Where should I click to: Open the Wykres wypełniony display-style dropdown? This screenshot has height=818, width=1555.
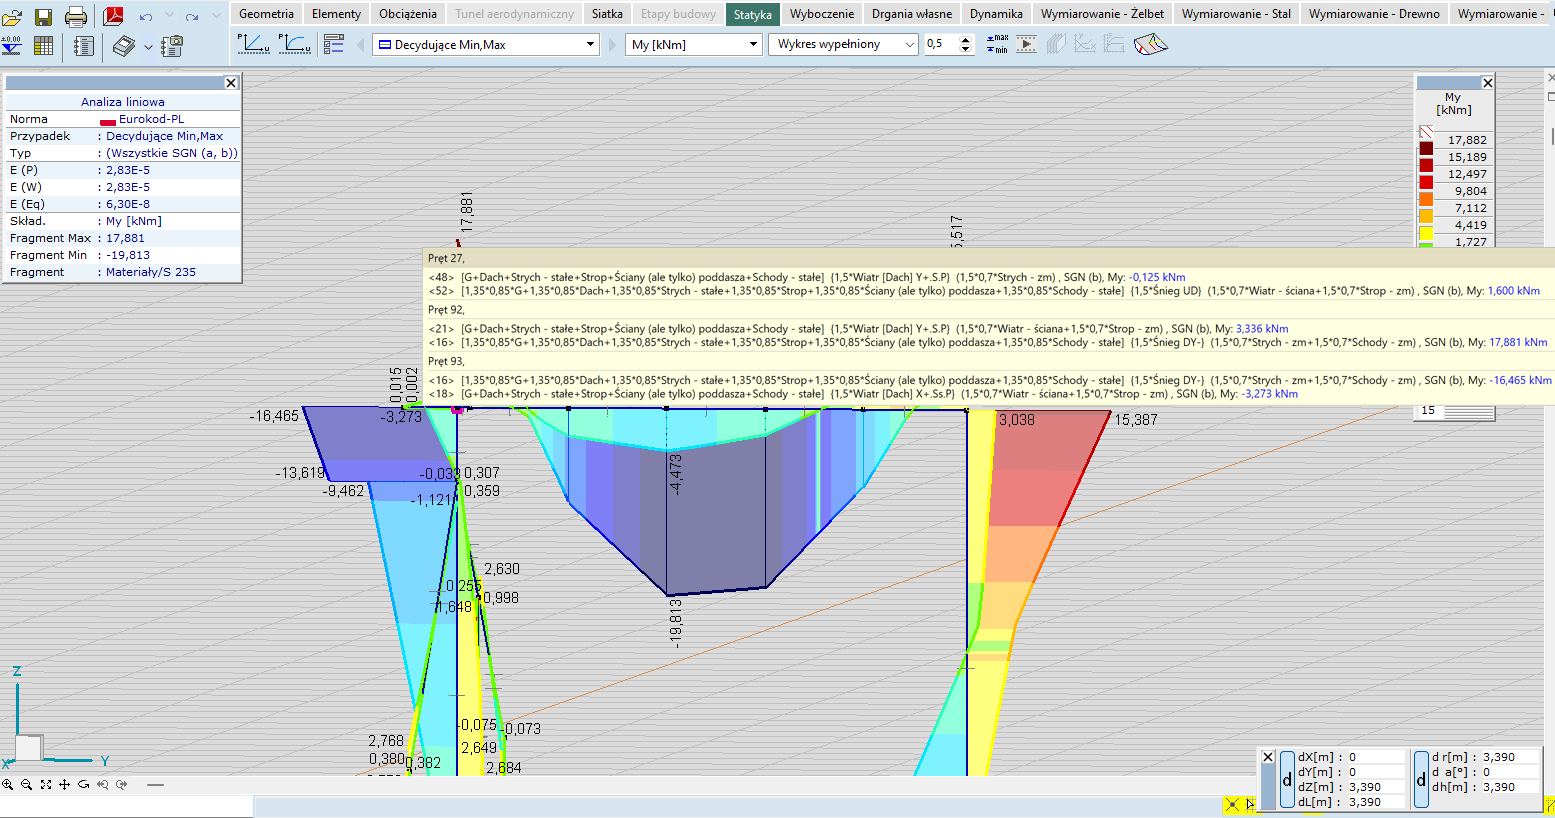click(908, 45)
